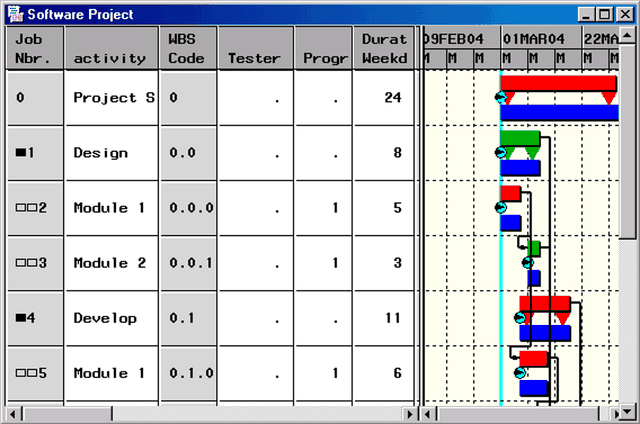Click right arrow of the table horizontal scrollbar
The height and width of the screenshot is (424, 640).
click(409, 413)
